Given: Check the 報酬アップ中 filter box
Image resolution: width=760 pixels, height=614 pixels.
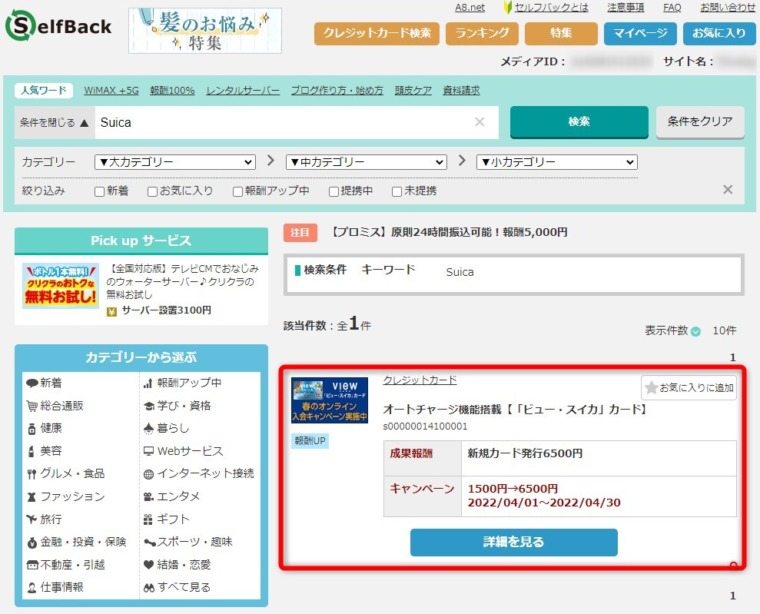Looking at the screenshot, I should click(238, 191).
